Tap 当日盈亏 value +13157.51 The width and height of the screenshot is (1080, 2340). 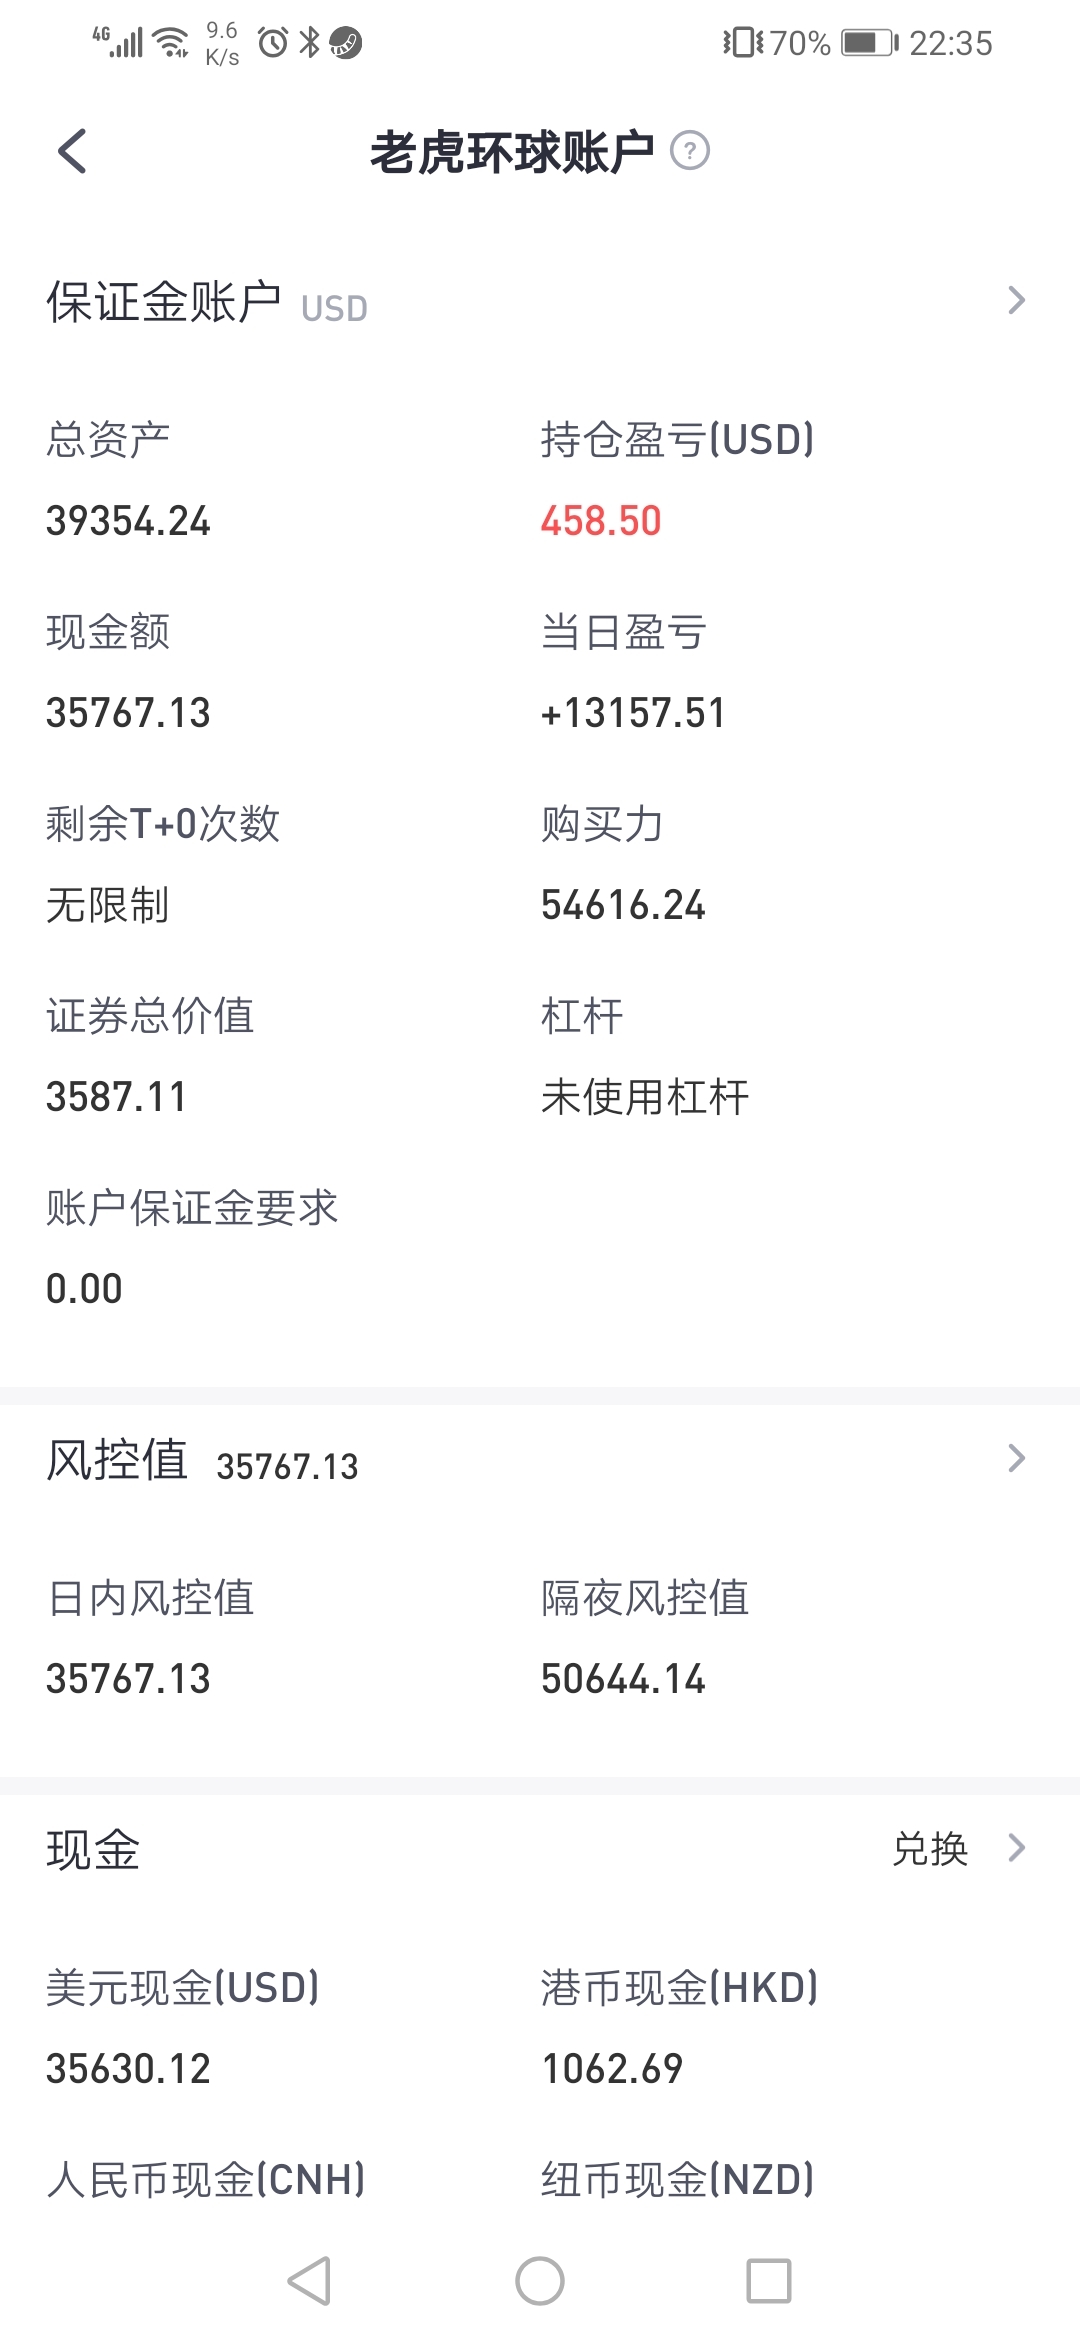[x=633, y=713]
